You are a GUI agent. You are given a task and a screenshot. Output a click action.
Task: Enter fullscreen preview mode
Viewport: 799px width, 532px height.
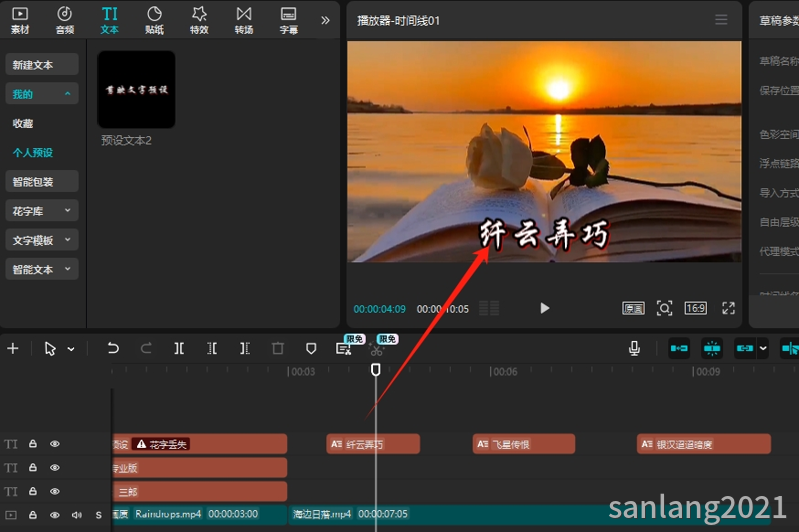pyautogui.click(x=728, y=308)
